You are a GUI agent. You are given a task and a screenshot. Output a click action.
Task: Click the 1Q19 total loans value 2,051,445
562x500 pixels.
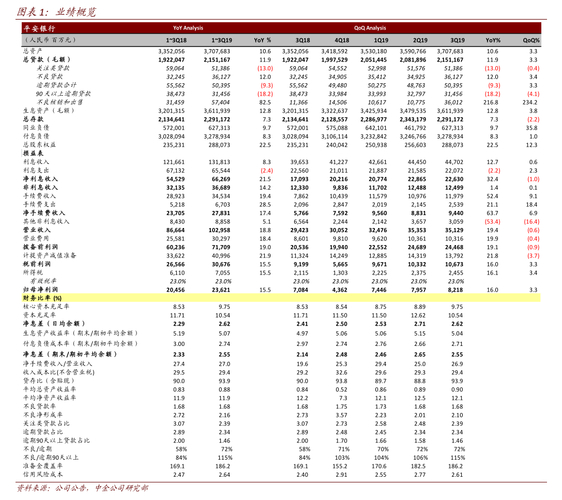pyautogui.click(x=373, y=60)
